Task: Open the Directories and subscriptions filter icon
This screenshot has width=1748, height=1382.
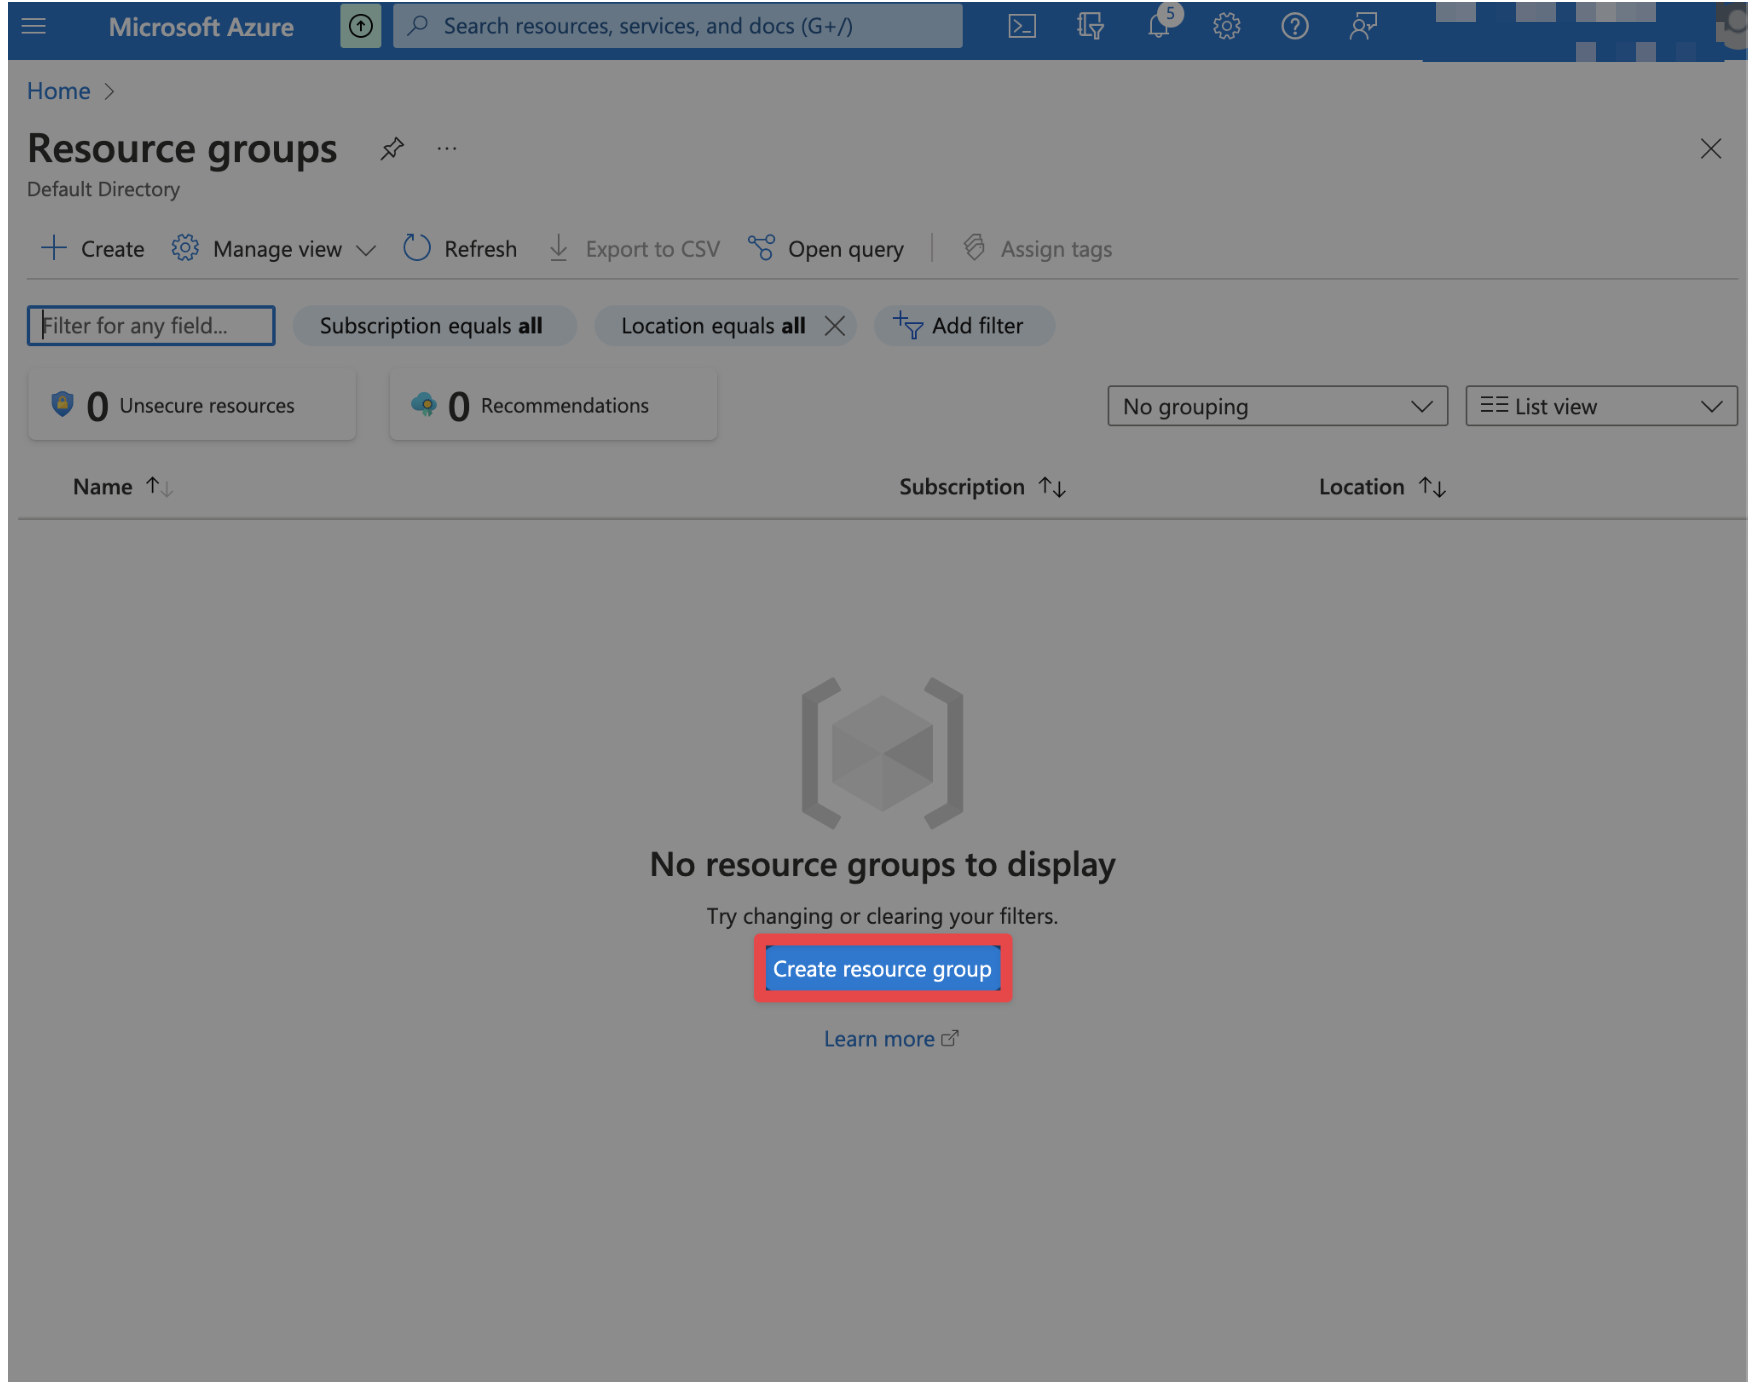Action: coord(1090,26)
